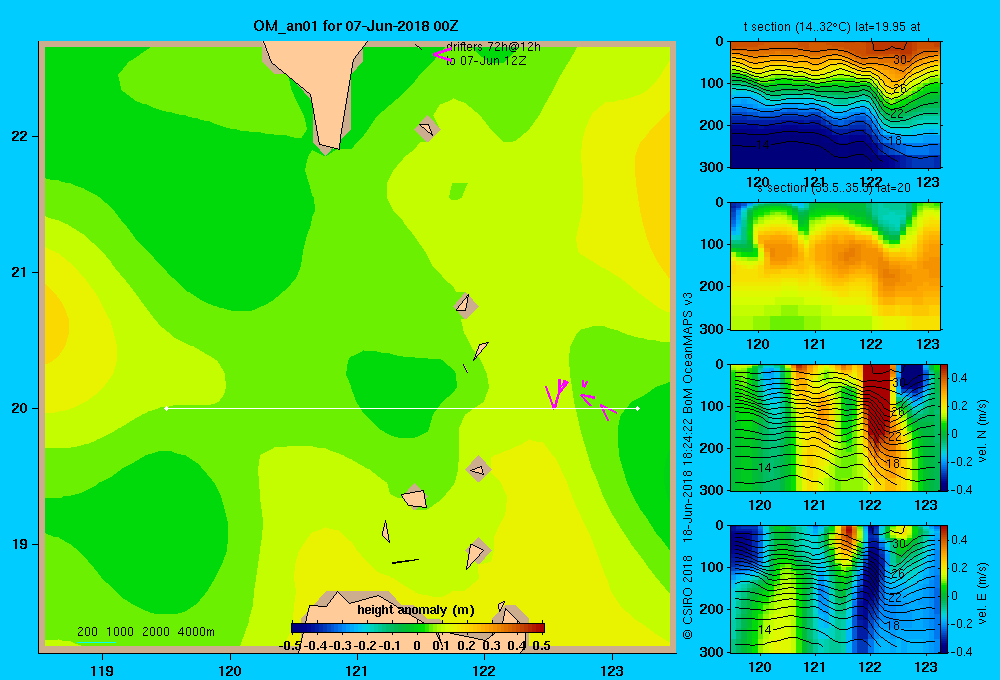Click the 'to 07-Jun 12Z' annotation
This screenshot has width=1000, height=680.
486,61
